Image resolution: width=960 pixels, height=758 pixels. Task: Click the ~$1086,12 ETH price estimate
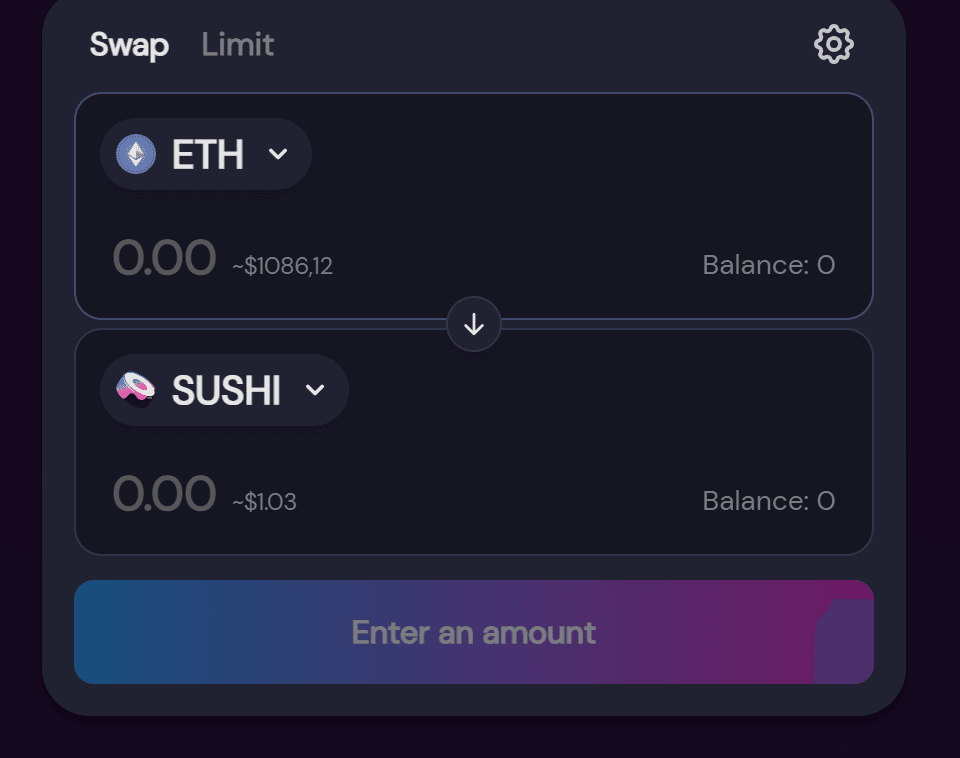tap(282, 266)
